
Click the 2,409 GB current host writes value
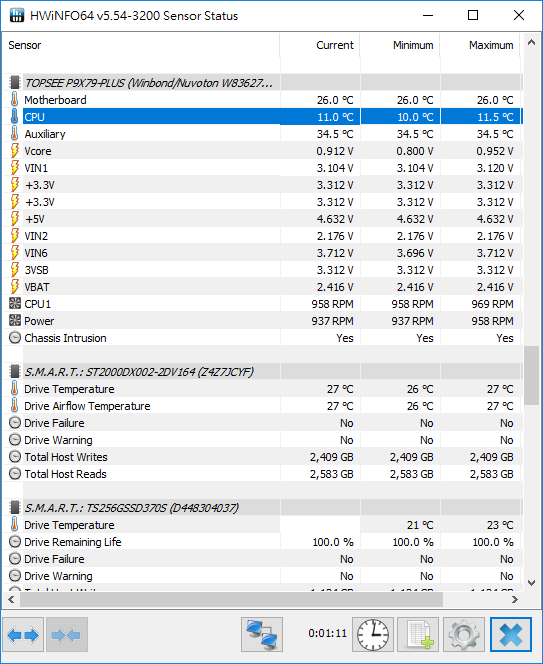click(331, 456)
